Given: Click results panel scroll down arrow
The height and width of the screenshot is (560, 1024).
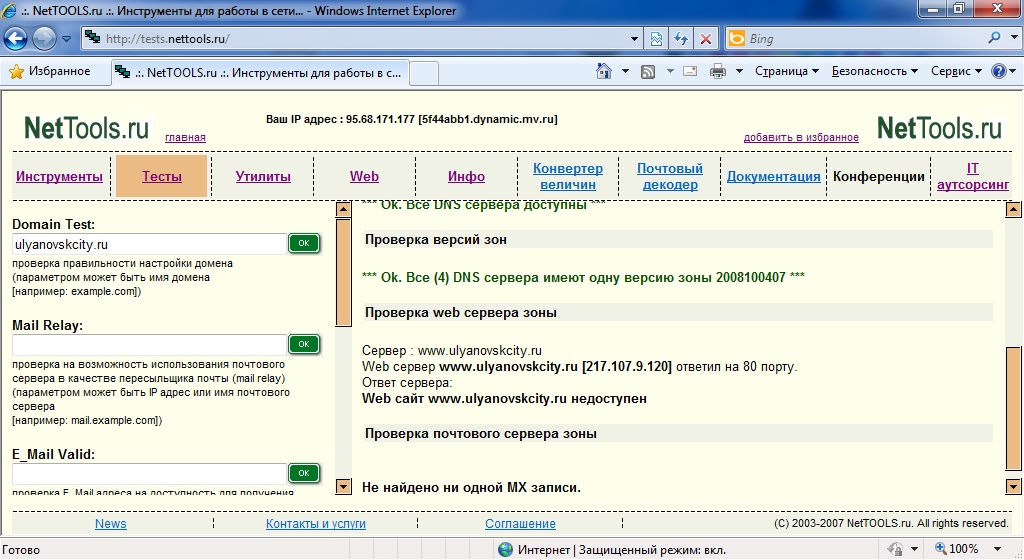Looking at the screenshot, I should (x=1013, y=486).
